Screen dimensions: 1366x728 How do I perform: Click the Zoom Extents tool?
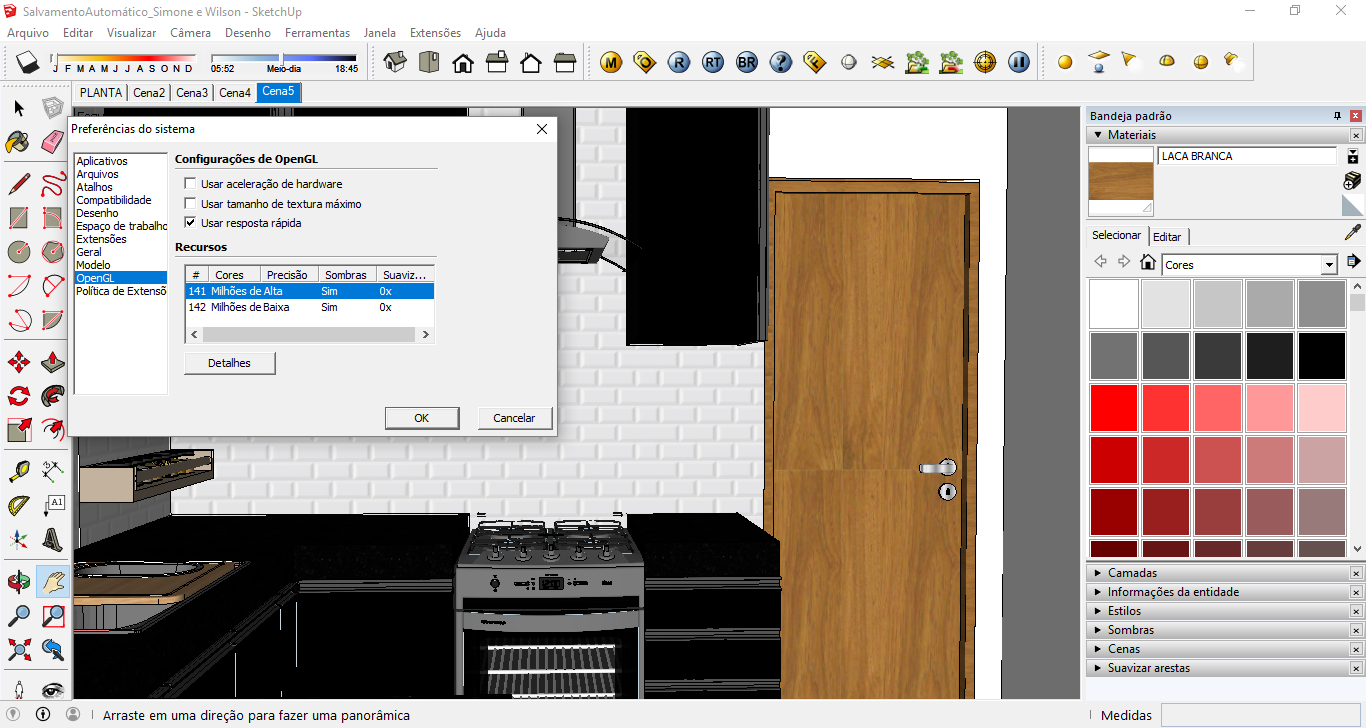(18, 650)
